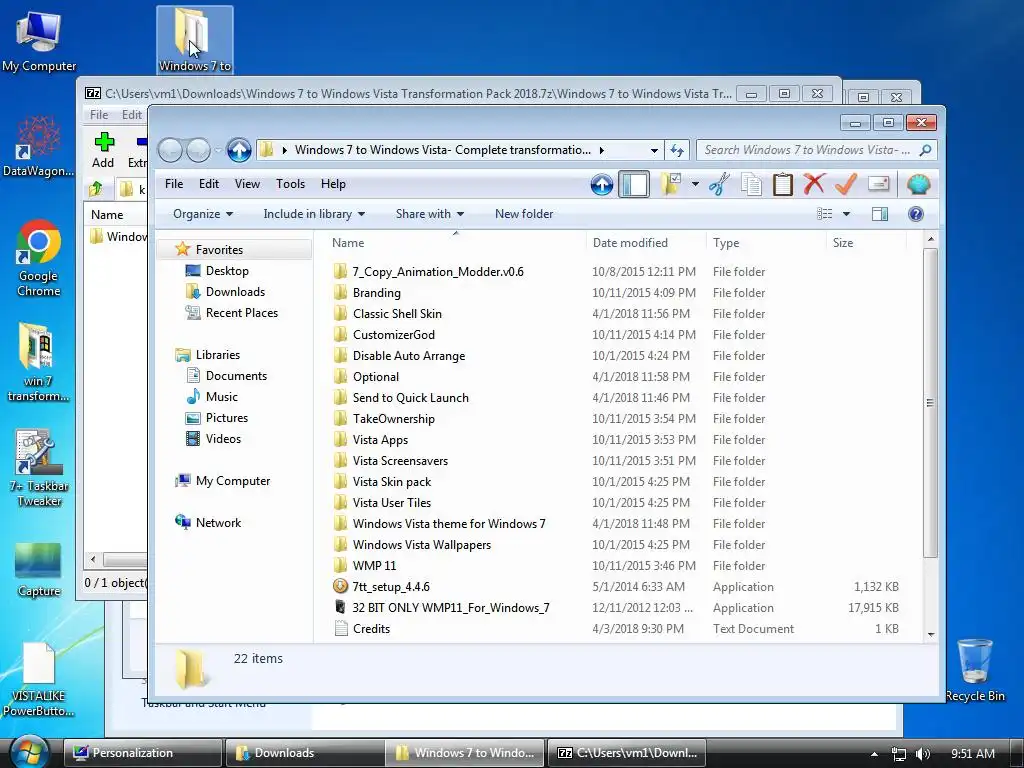Click the Classic Shell Up button in the toolbar
1024x768 pixels.
pos(601,185)
